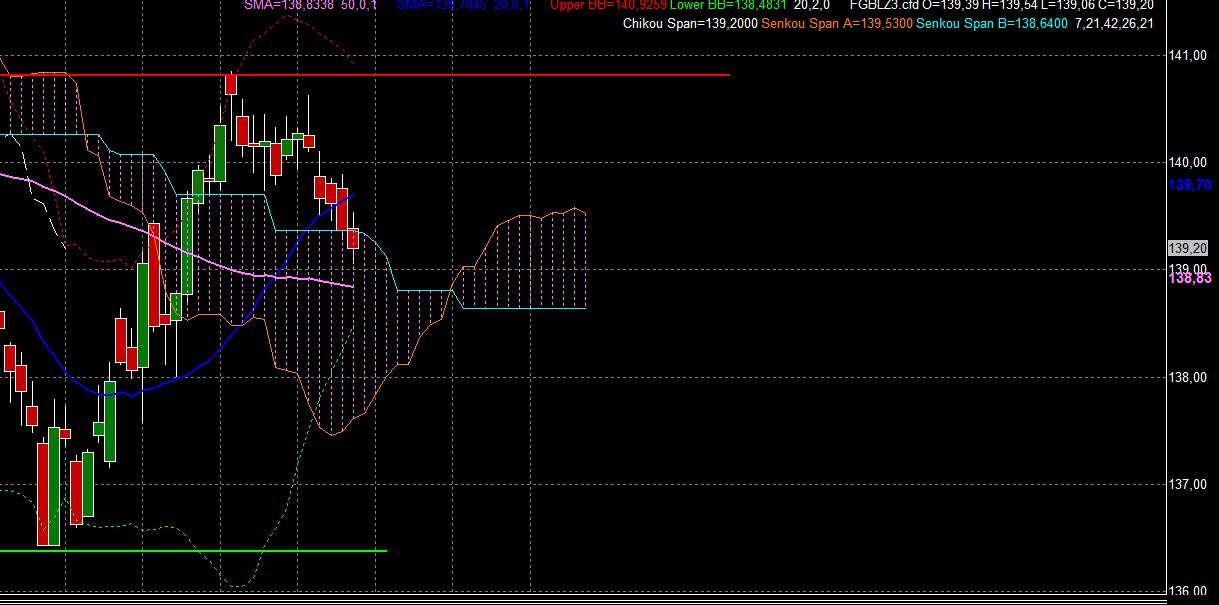This screenshot has height=605, width=1219.
Task: Click the current price tag 139,20
Action: [1188, 248]
